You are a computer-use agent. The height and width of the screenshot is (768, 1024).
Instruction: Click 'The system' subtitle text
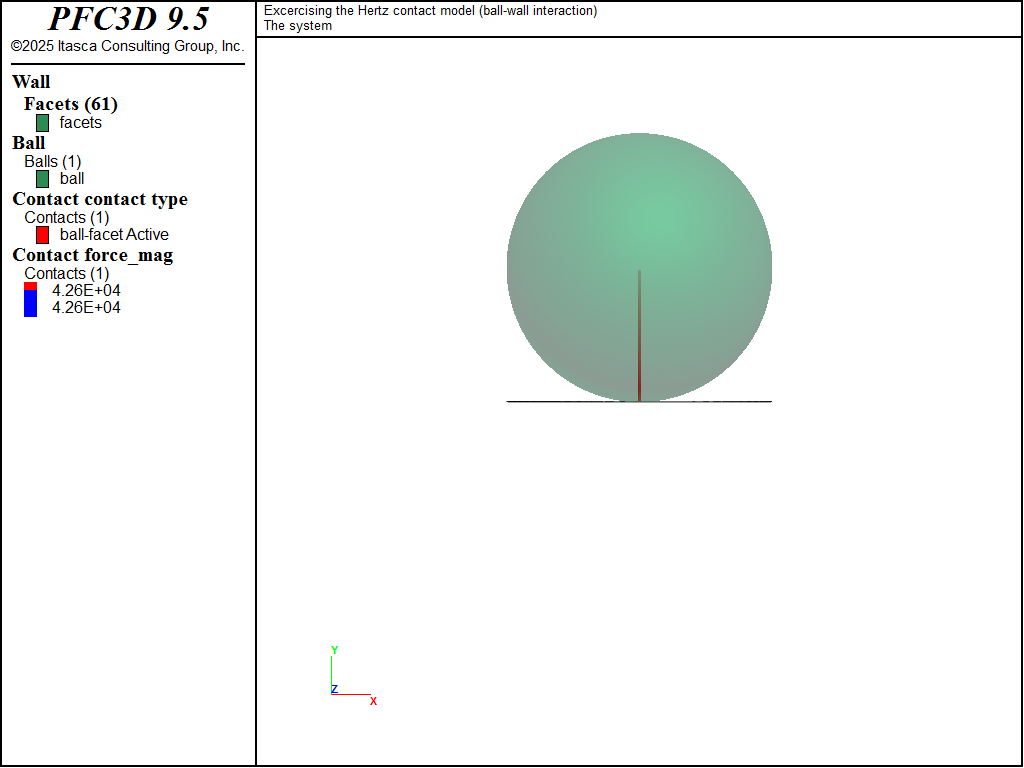pos(298,26)
